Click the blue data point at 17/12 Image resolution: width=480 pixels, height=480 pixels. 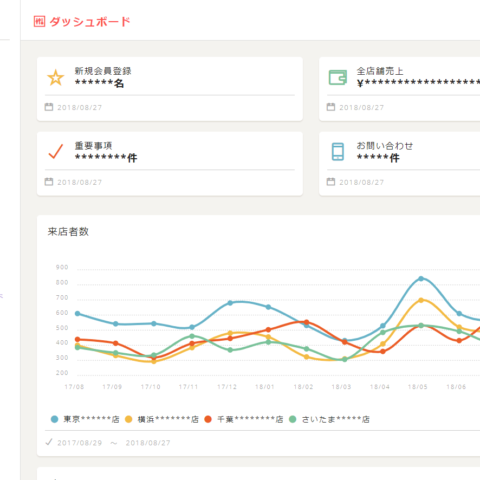[230, 303]
